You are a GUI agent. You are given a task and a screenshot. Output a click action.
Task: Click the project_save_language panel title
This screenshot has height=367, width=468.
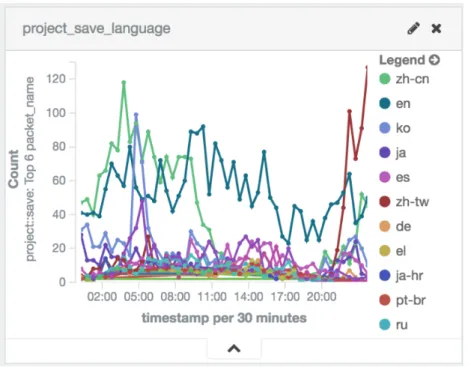pyautogui.click(x=96, y=28)
